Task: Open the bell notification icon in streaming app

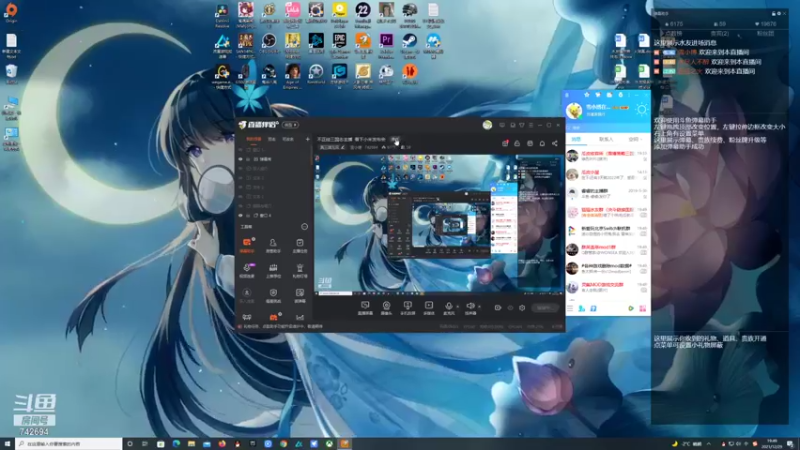Action: 542,143
